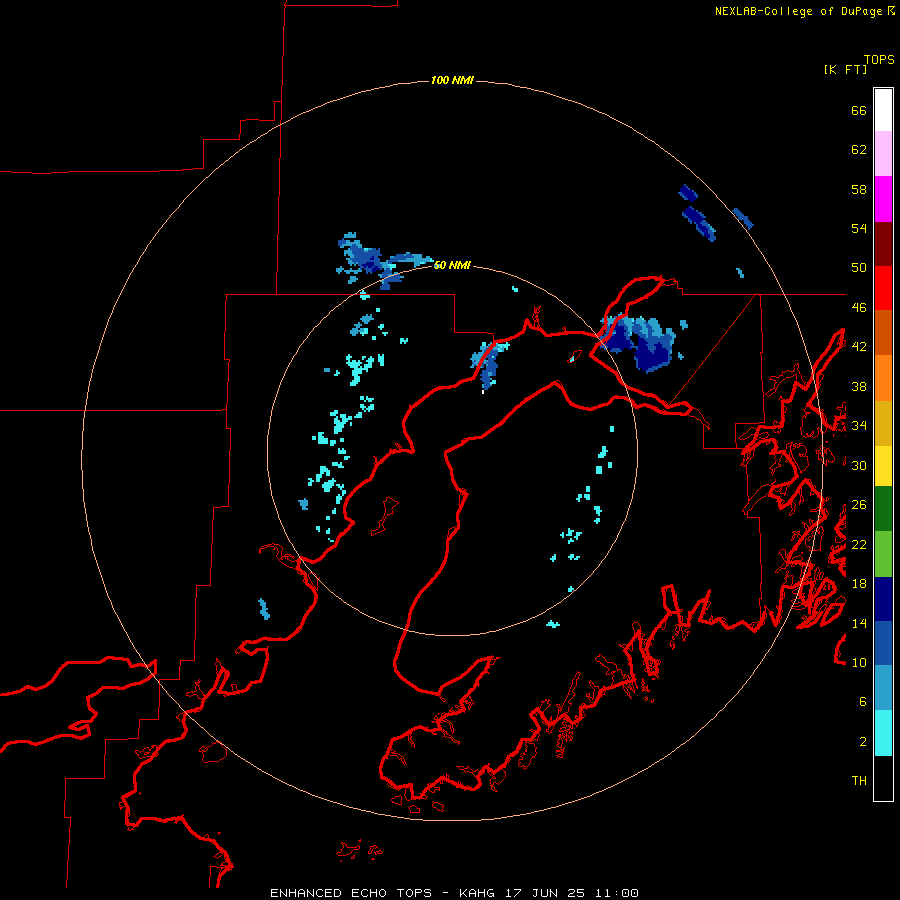900x900 pixels.
Task: Click legend value 26
Action: pos(859,505)
